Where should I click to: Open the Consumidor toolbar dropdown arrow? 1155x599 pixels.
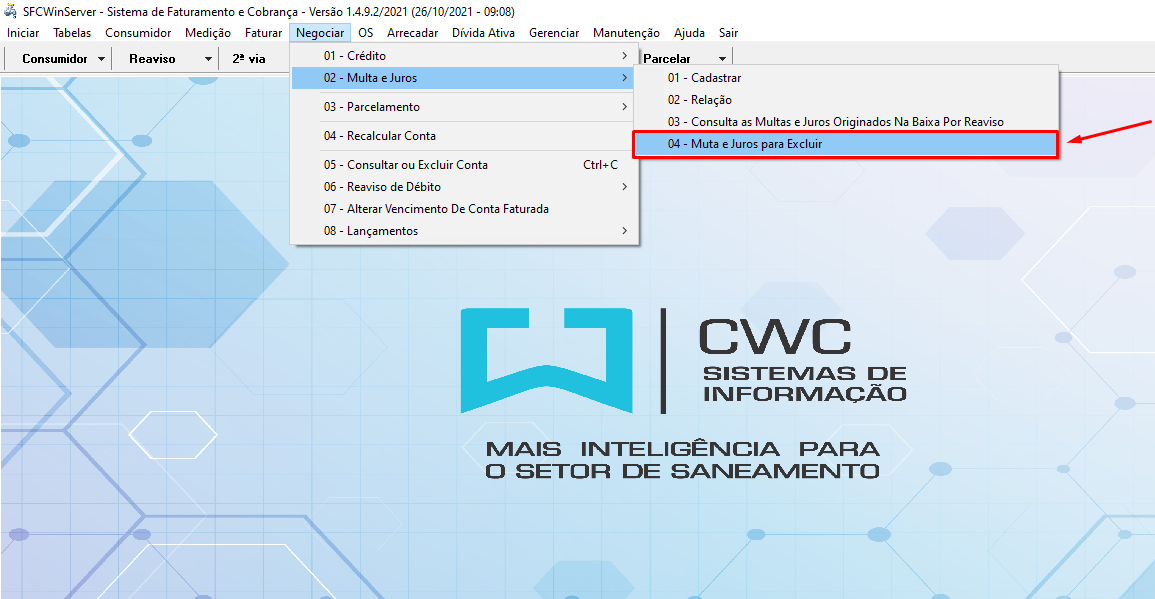tap(101, 59)
